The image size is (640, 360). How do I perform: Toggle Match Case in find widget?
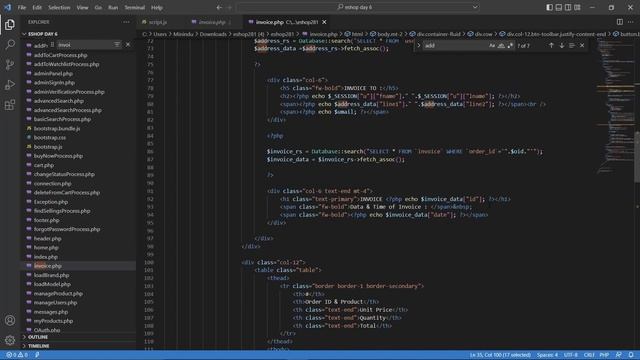pos(492,46)
